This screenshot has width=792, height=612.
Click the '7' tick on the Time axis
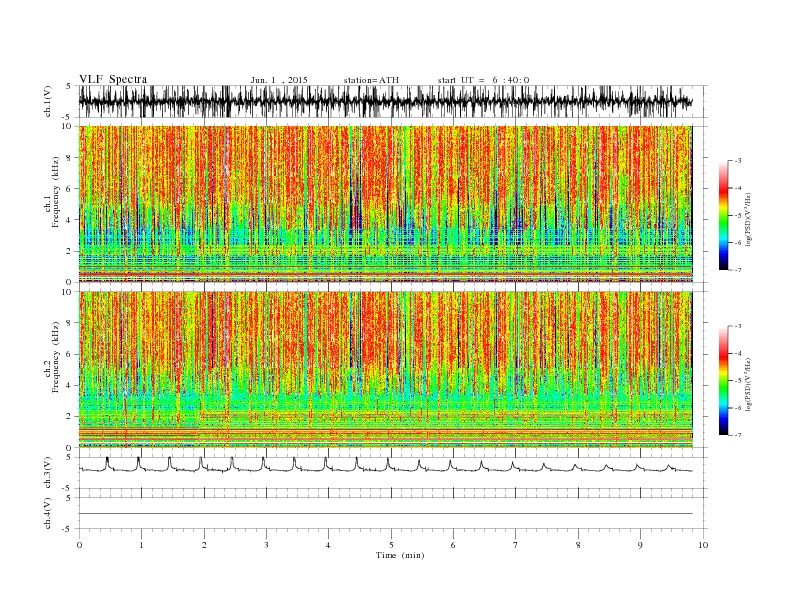click(x=515, y=545)
